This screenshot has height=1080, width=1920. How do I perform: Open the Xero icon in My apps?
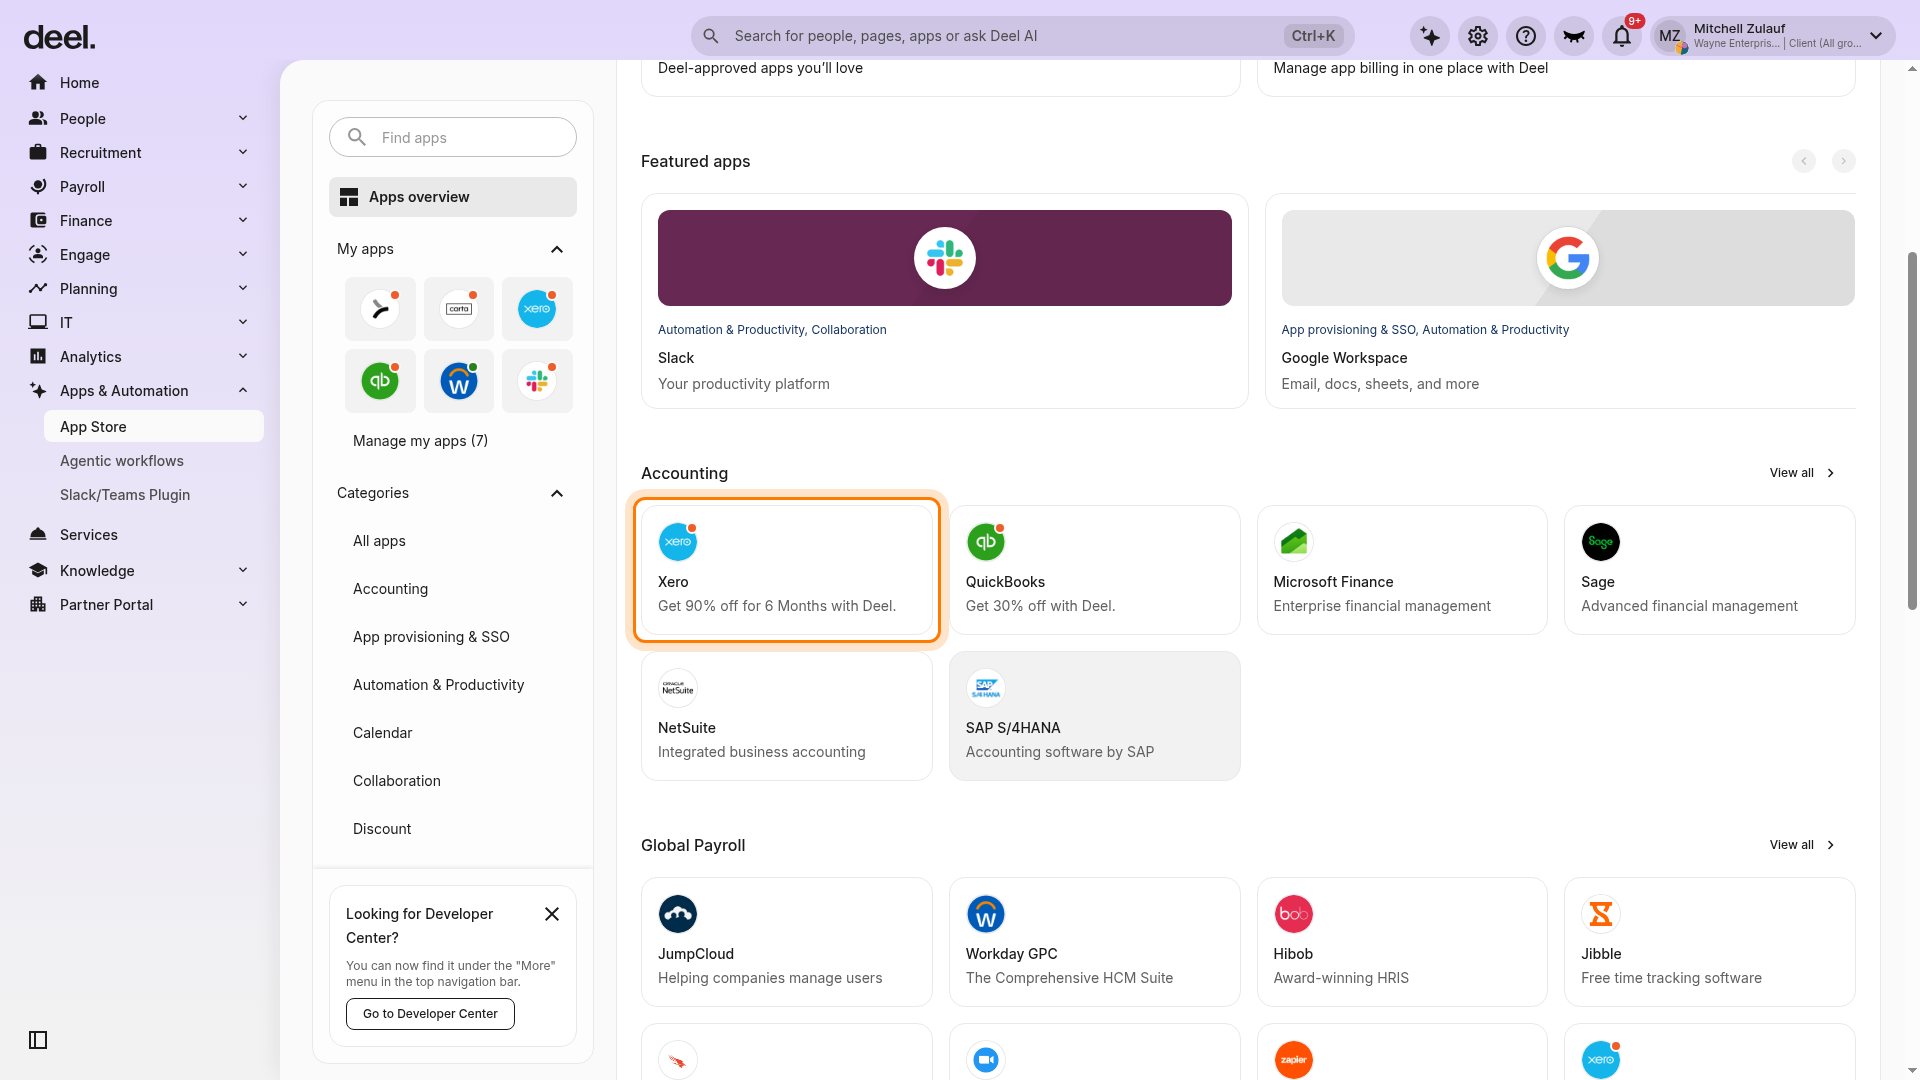tap(537, 309)
